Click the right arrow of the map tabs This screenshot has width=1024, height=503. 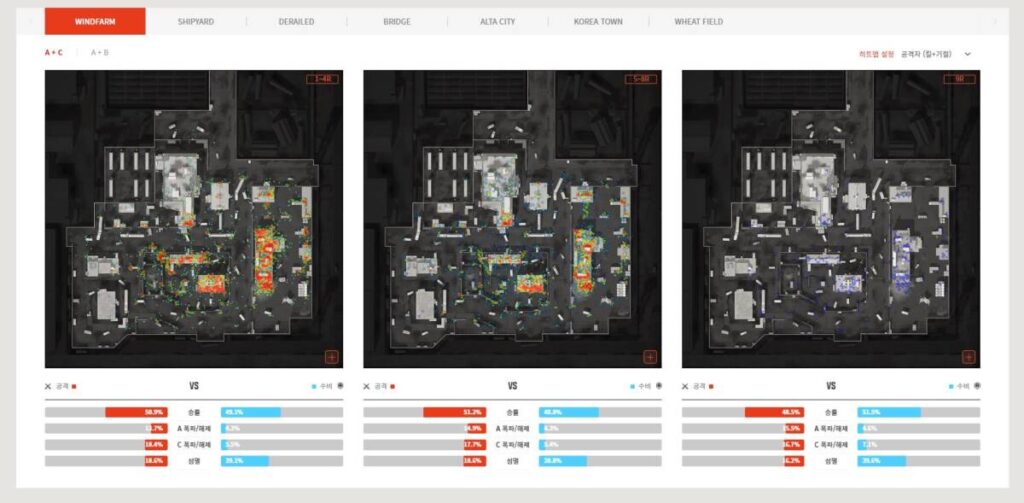(993, 21)
